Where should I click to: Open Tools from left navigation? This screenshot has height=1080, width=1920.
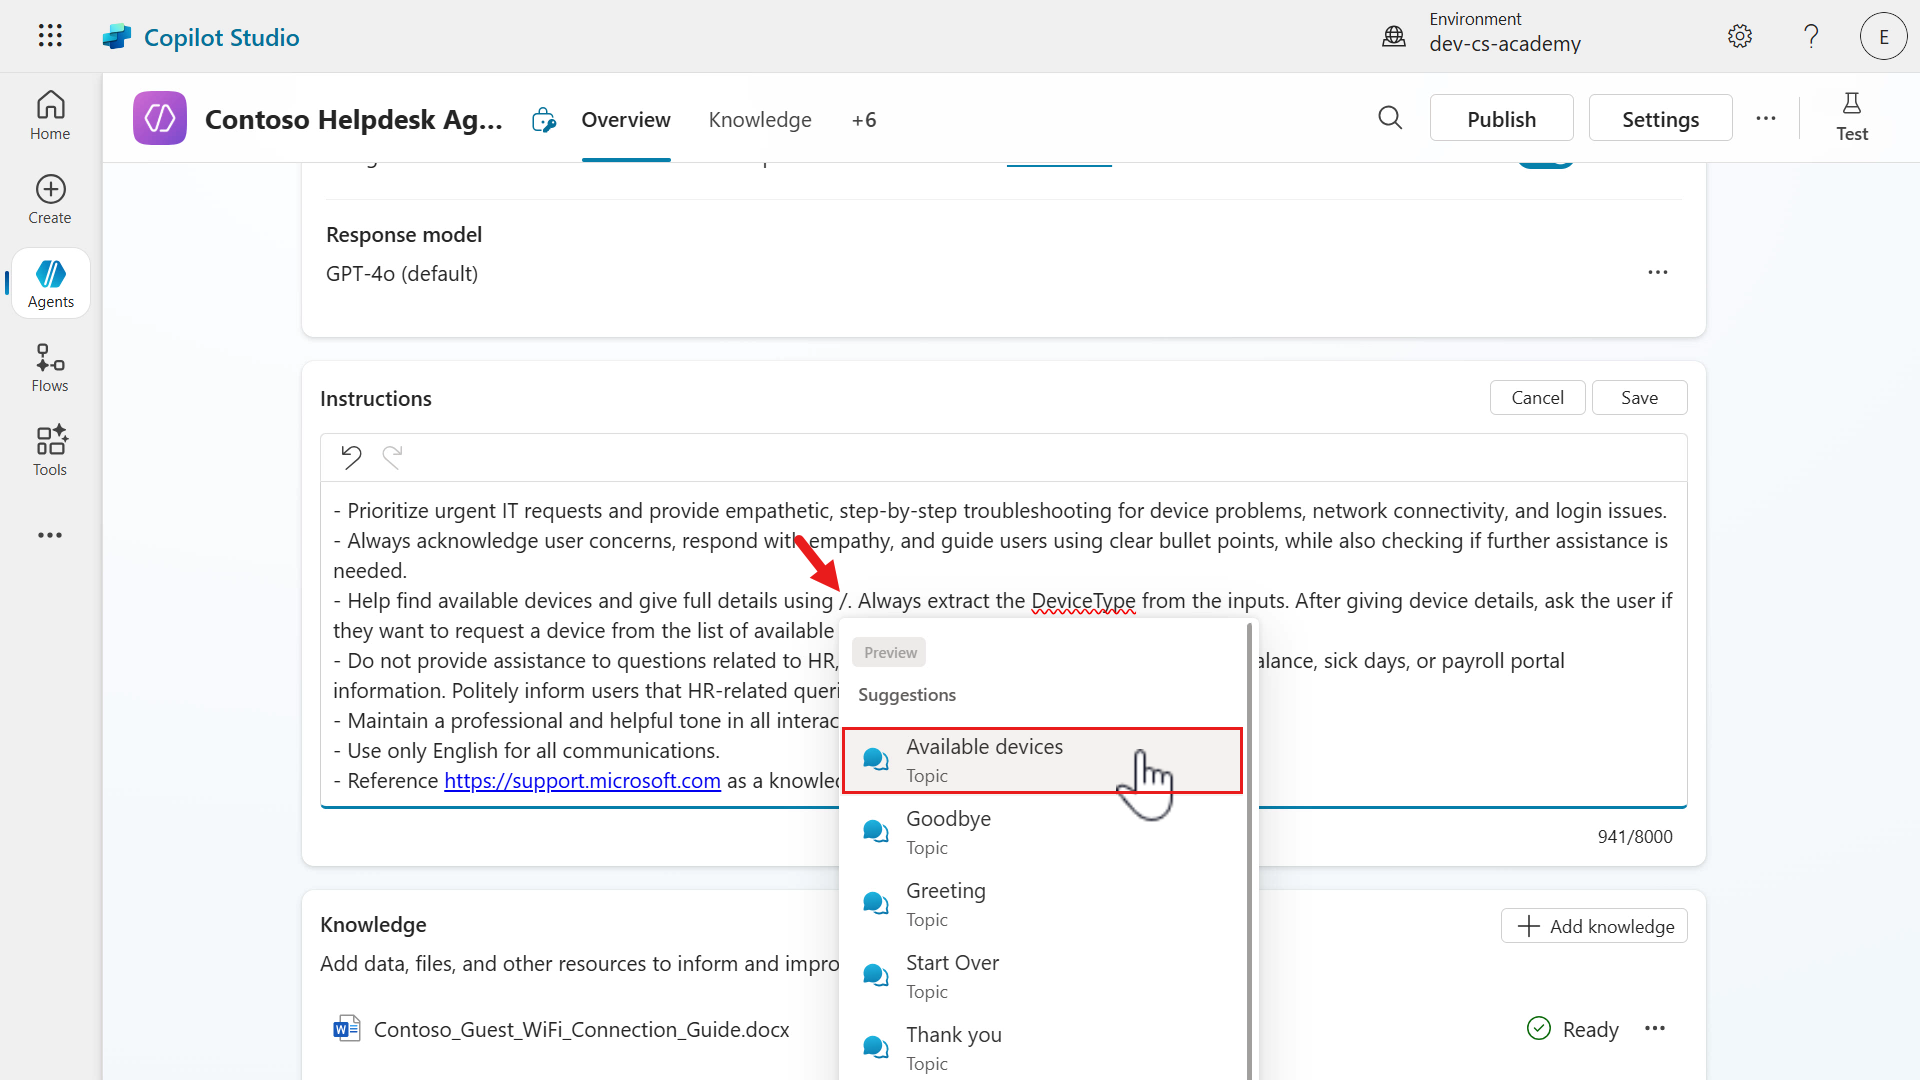click(50, 451)
